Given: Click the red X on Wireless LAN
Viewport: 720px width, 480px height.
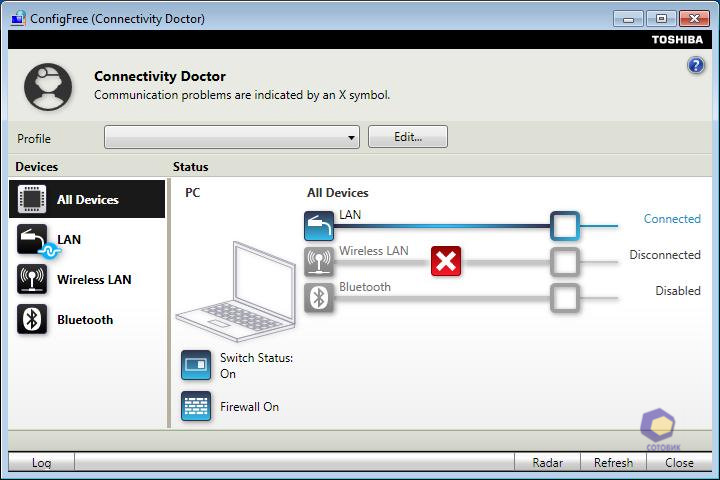Looking at the screenshot, I should point(446,262).
